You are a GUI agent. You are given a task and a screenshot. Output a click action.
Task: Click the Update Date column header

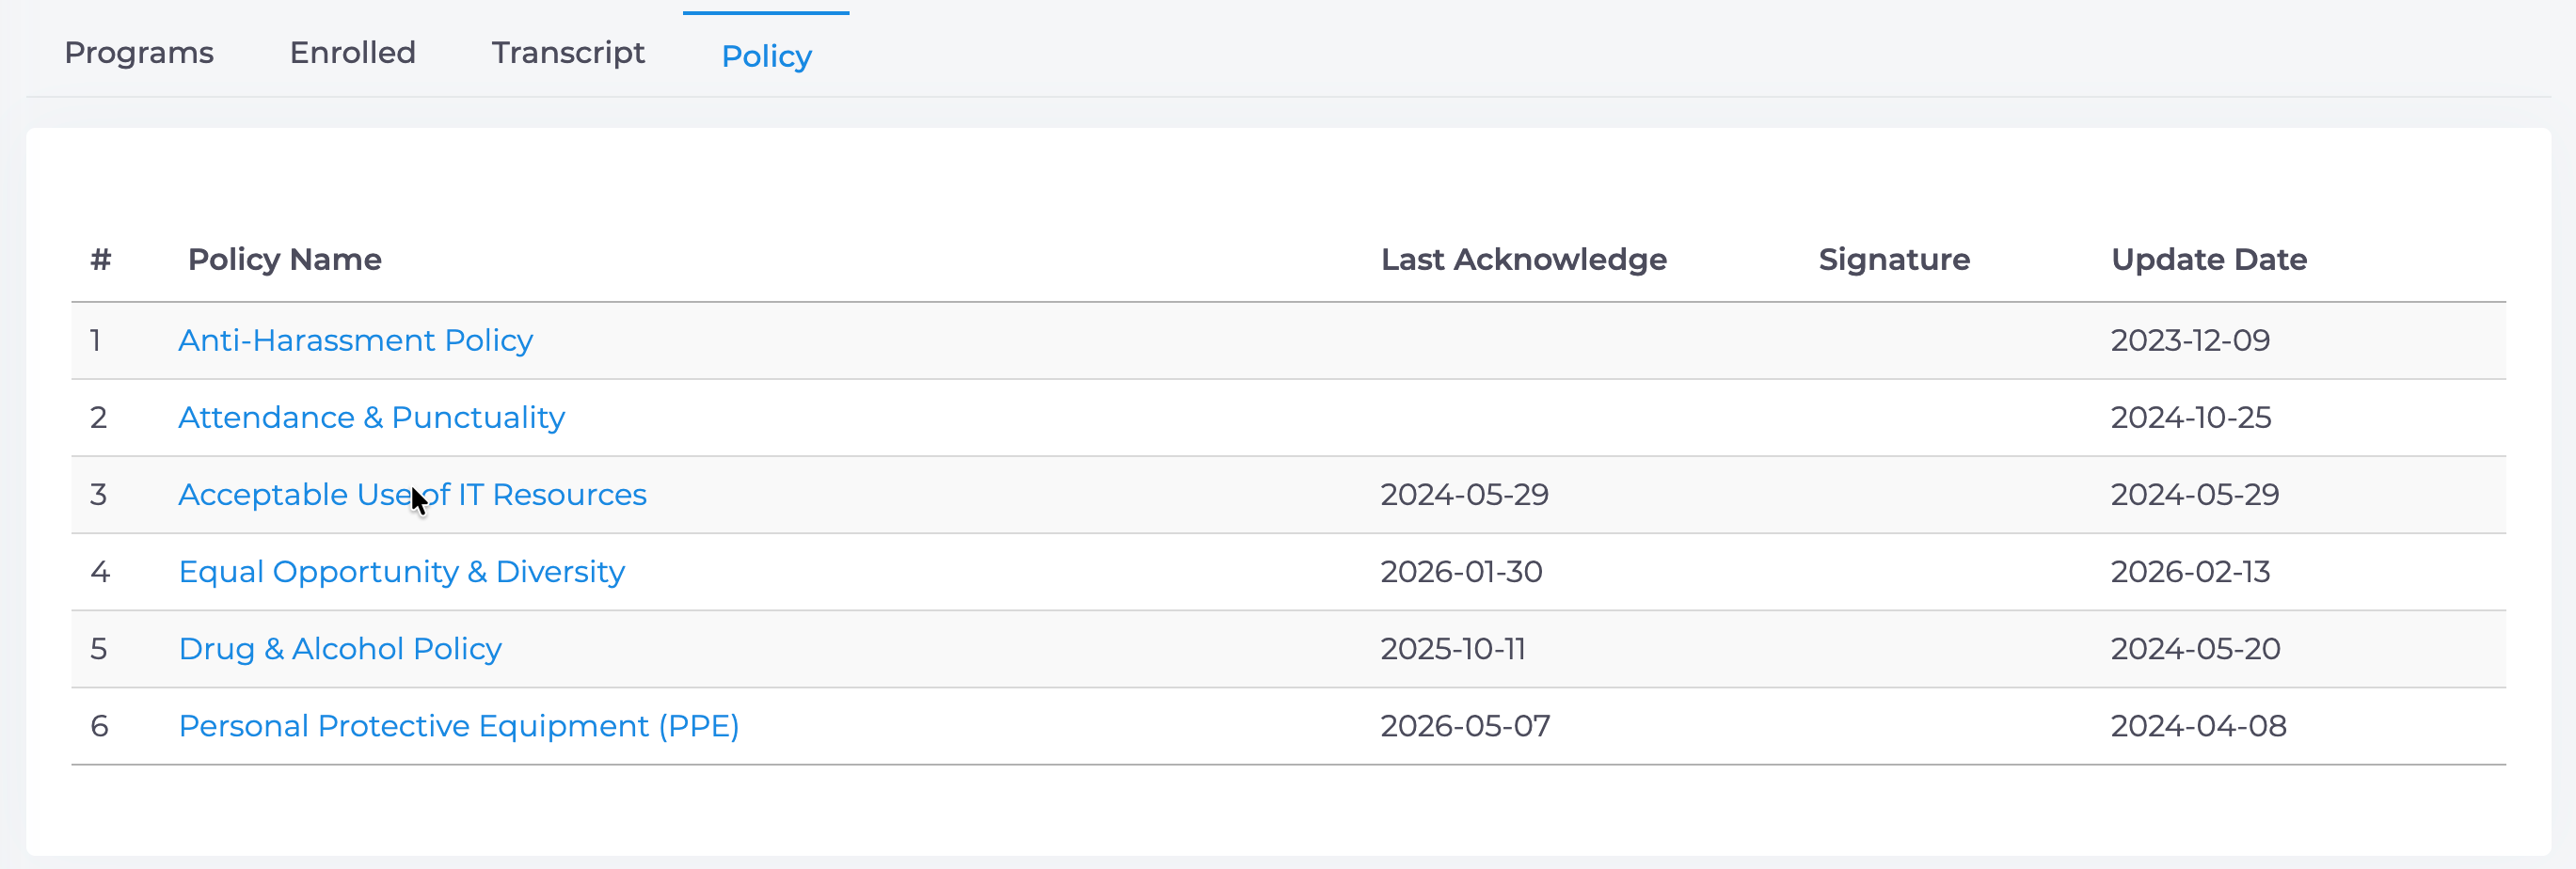coord(2209,260)
